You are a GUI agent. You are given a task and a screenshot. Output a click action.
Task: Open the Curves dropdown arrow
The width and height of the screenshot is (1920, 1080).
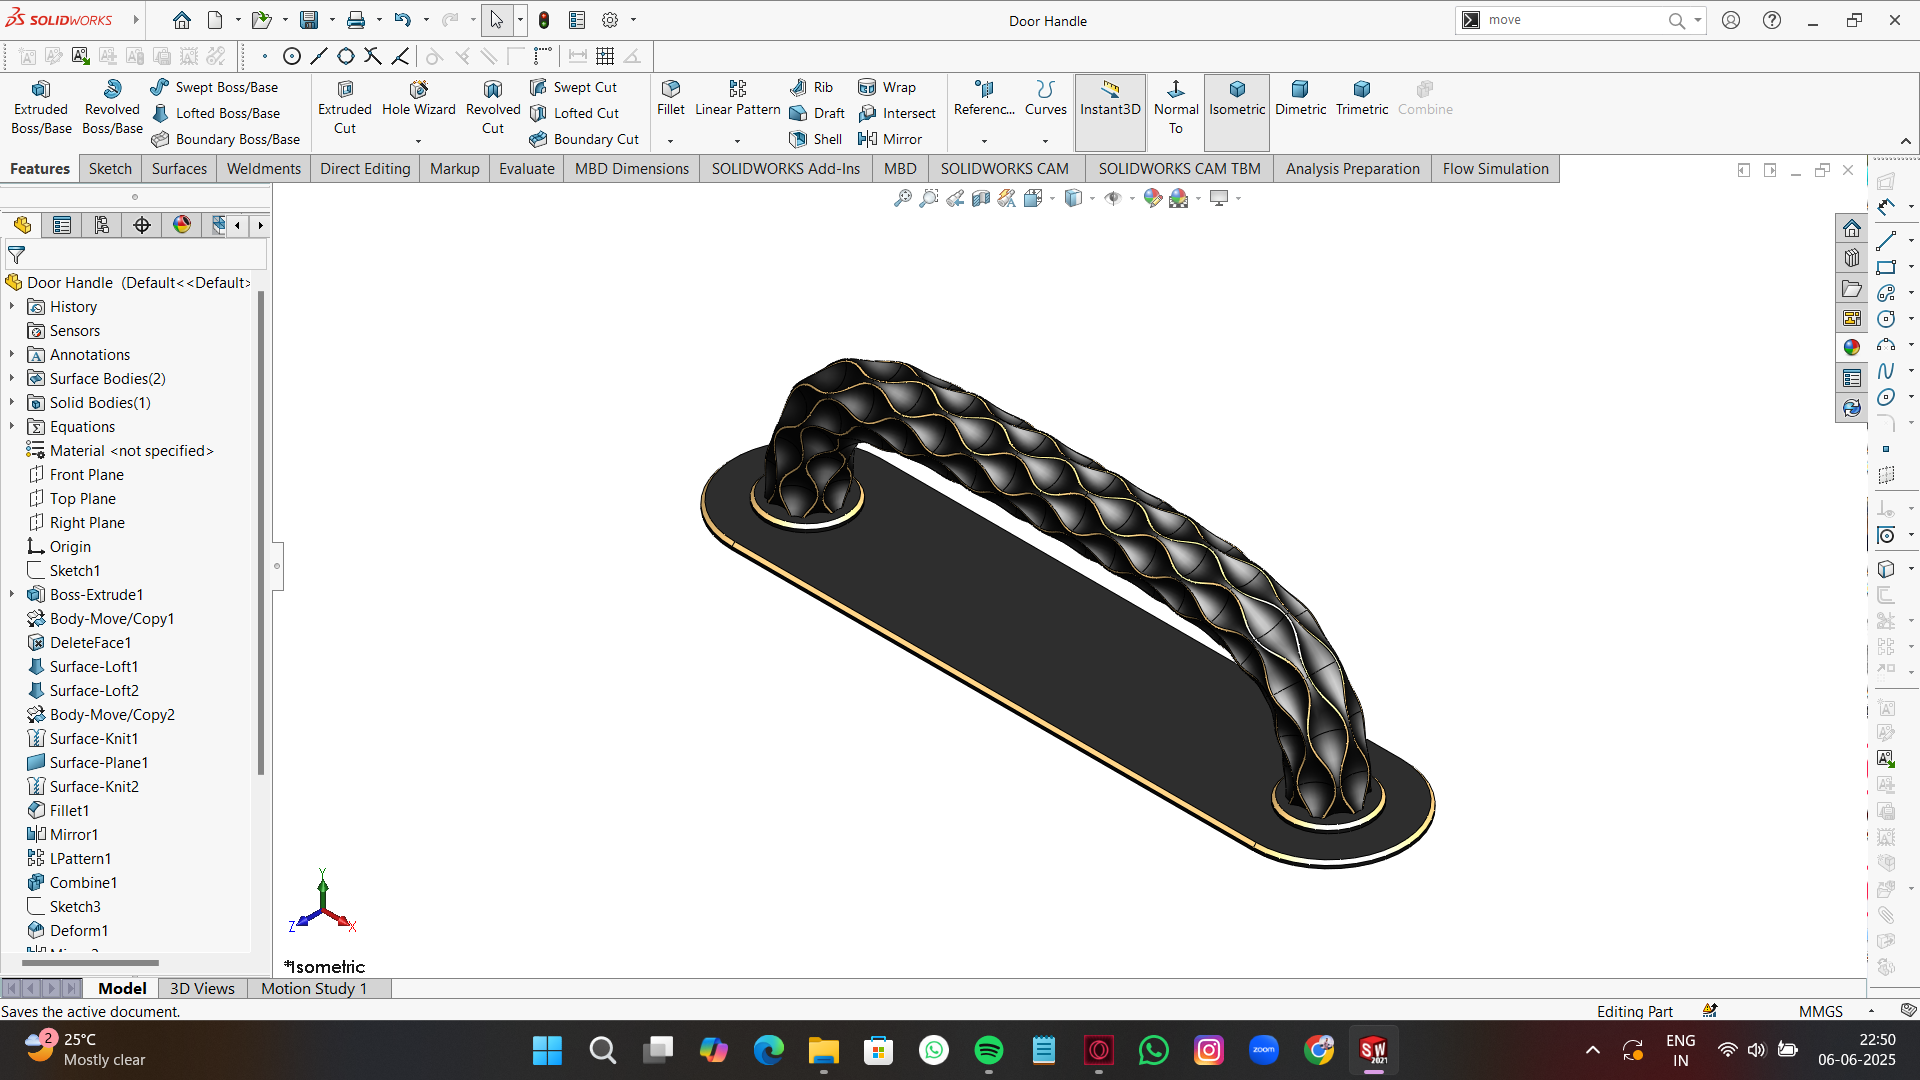coord(1045,141)
